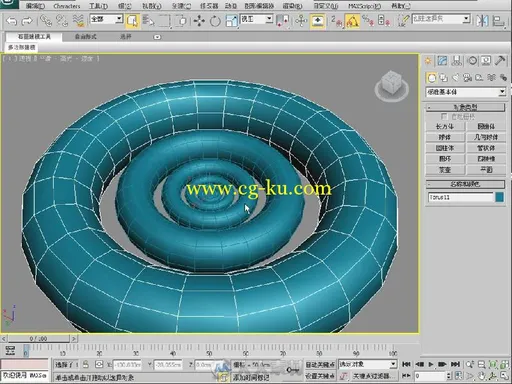
Task: Toggle the 2D Snaps button
Action: click(336, 21)
